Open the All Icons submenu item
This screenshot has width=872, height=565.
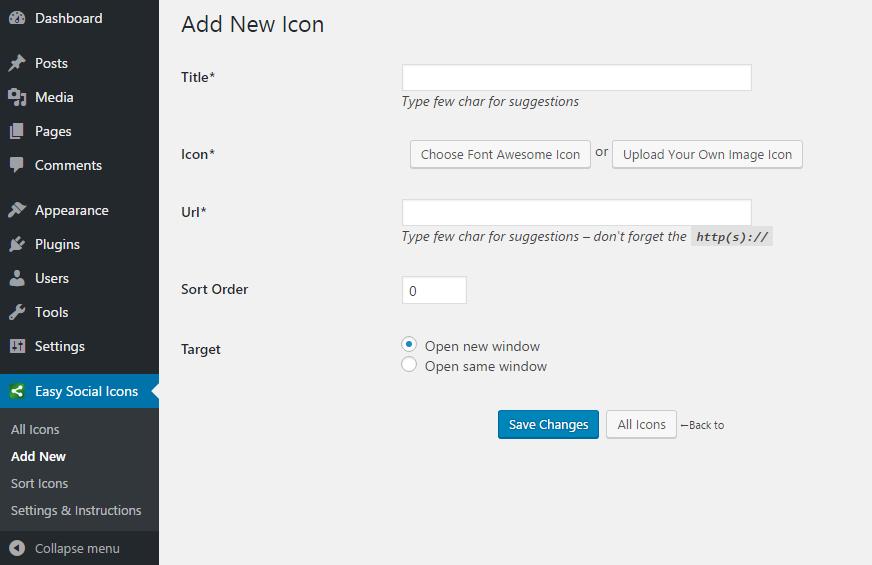coord(35,429)
